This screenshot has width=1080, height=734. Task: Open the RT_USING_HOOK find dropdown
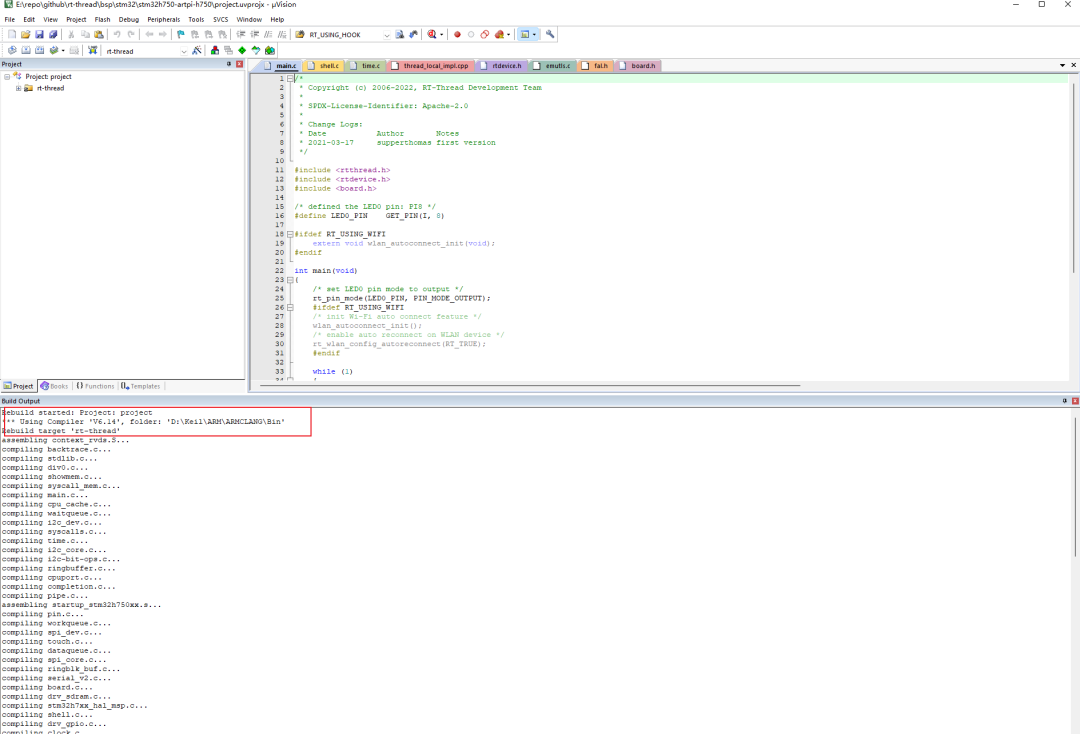click(x=386, y=34)
